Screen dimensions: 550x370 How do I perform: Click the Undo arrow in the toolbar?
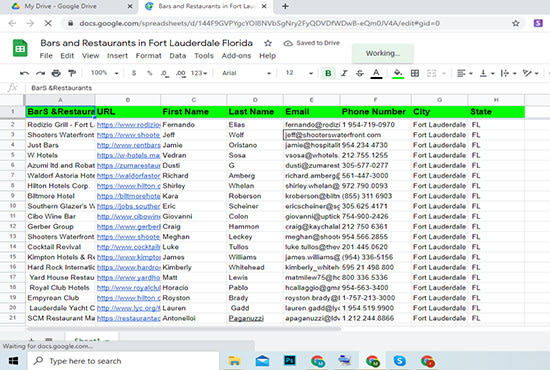(x=24, y=73)
